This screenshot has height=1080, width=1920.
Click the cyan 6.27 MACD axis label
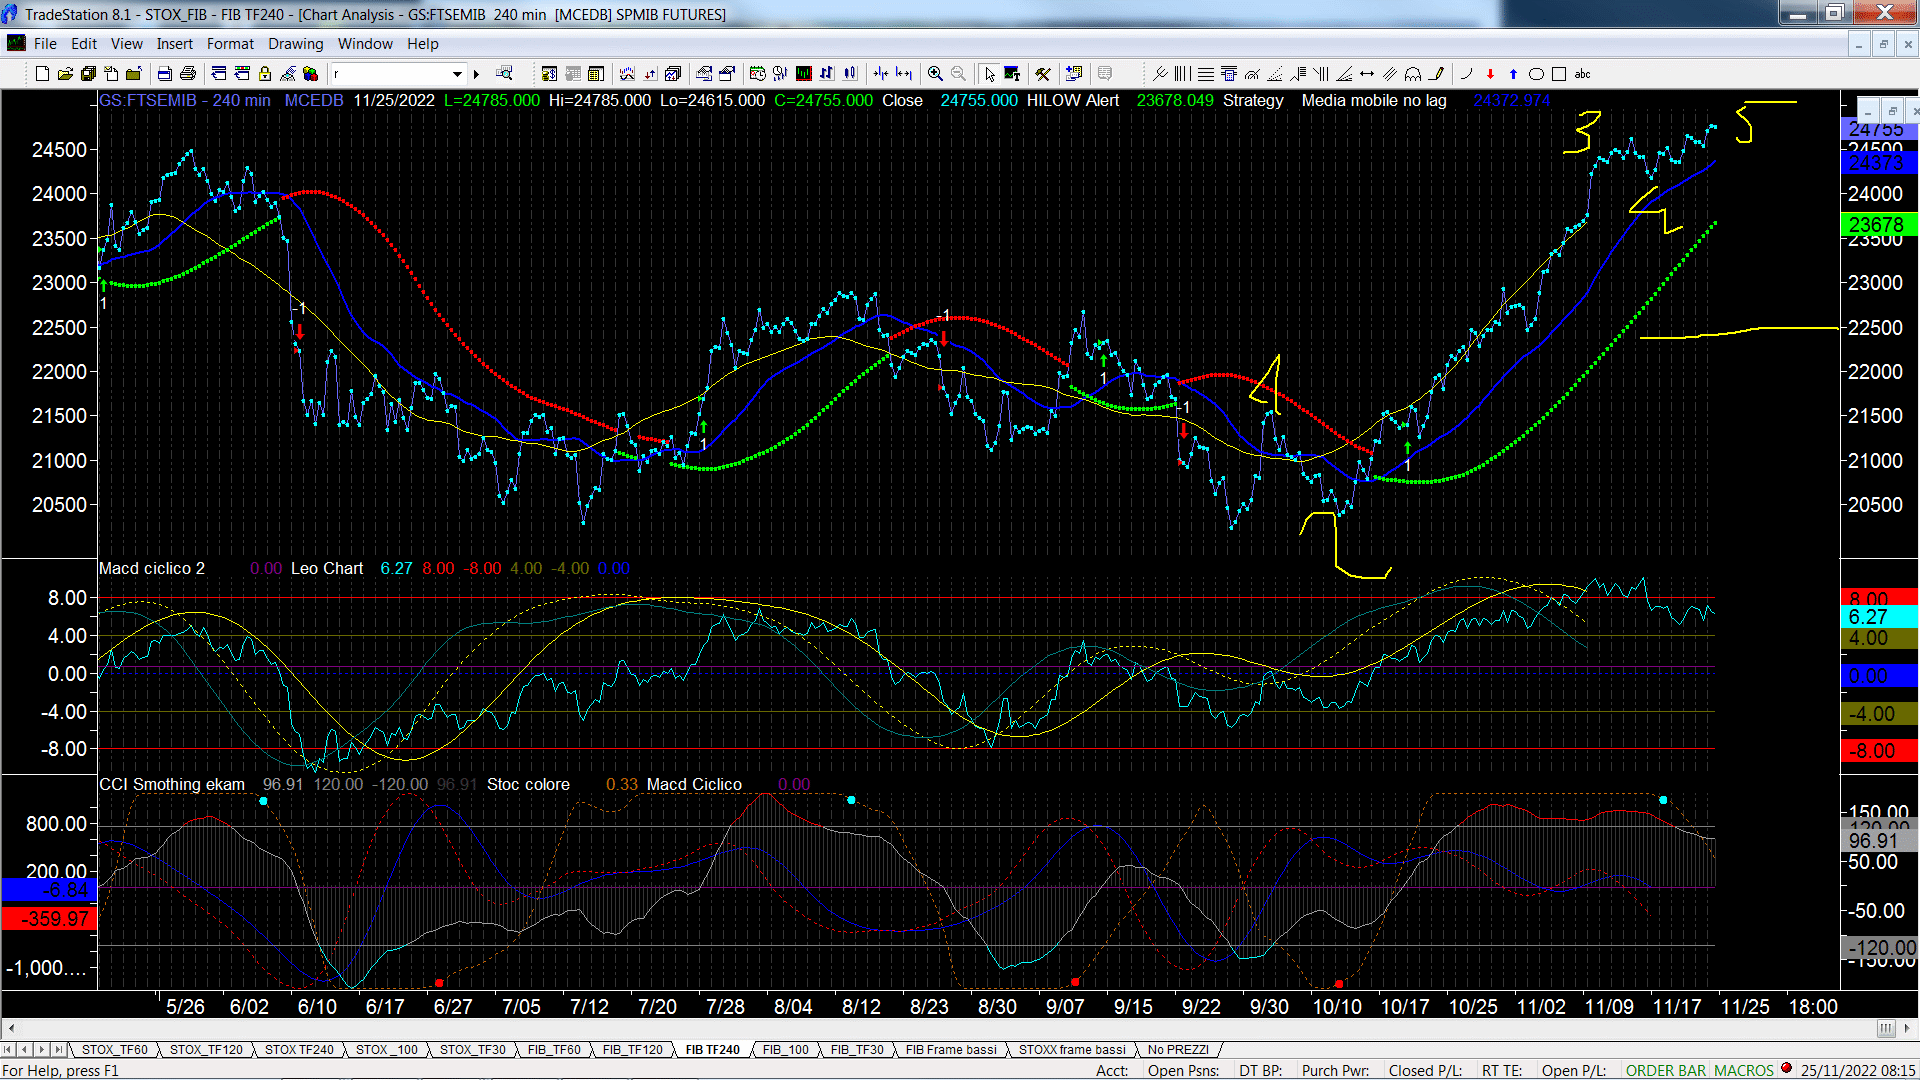pyautogui.click(x=1879, y=617)
